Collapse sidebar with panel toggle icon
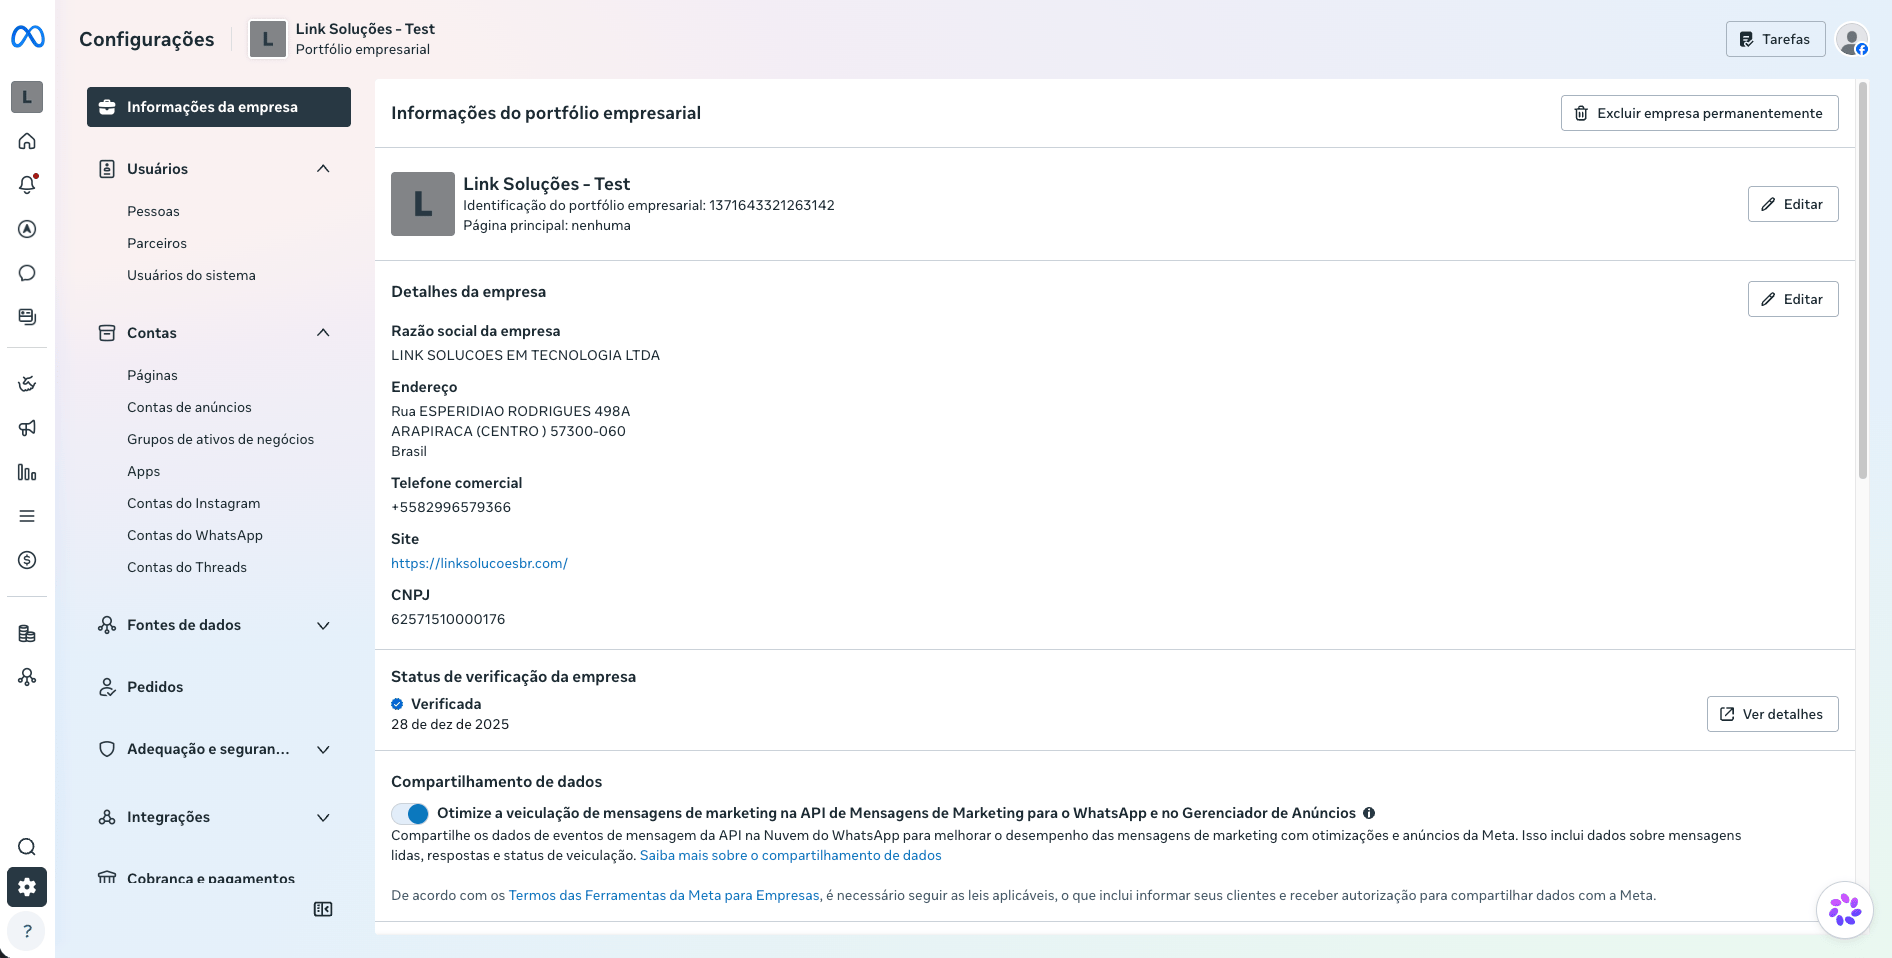The width and height of the screenshot is (1892, 958). pyautogui.click(x=323, y=909)
